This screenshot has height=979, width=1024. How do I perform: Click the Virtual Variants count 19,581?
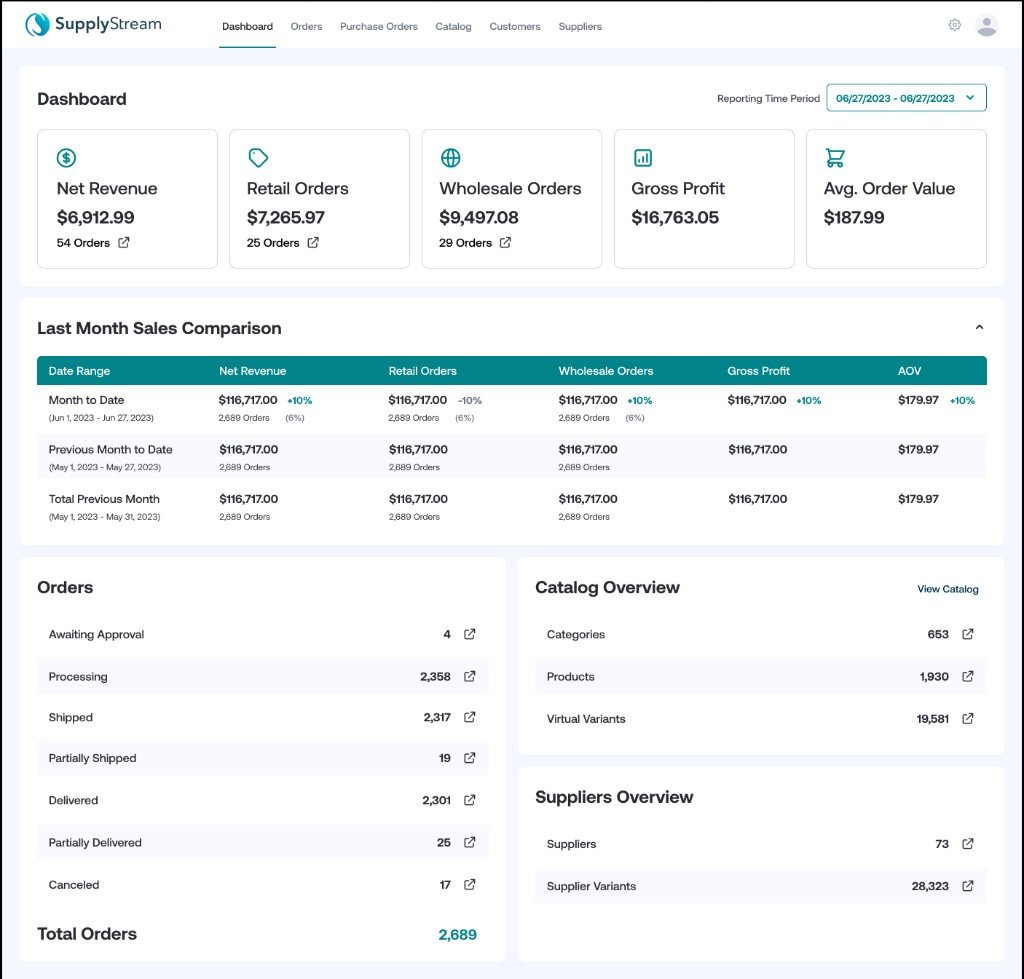point(933,718)
